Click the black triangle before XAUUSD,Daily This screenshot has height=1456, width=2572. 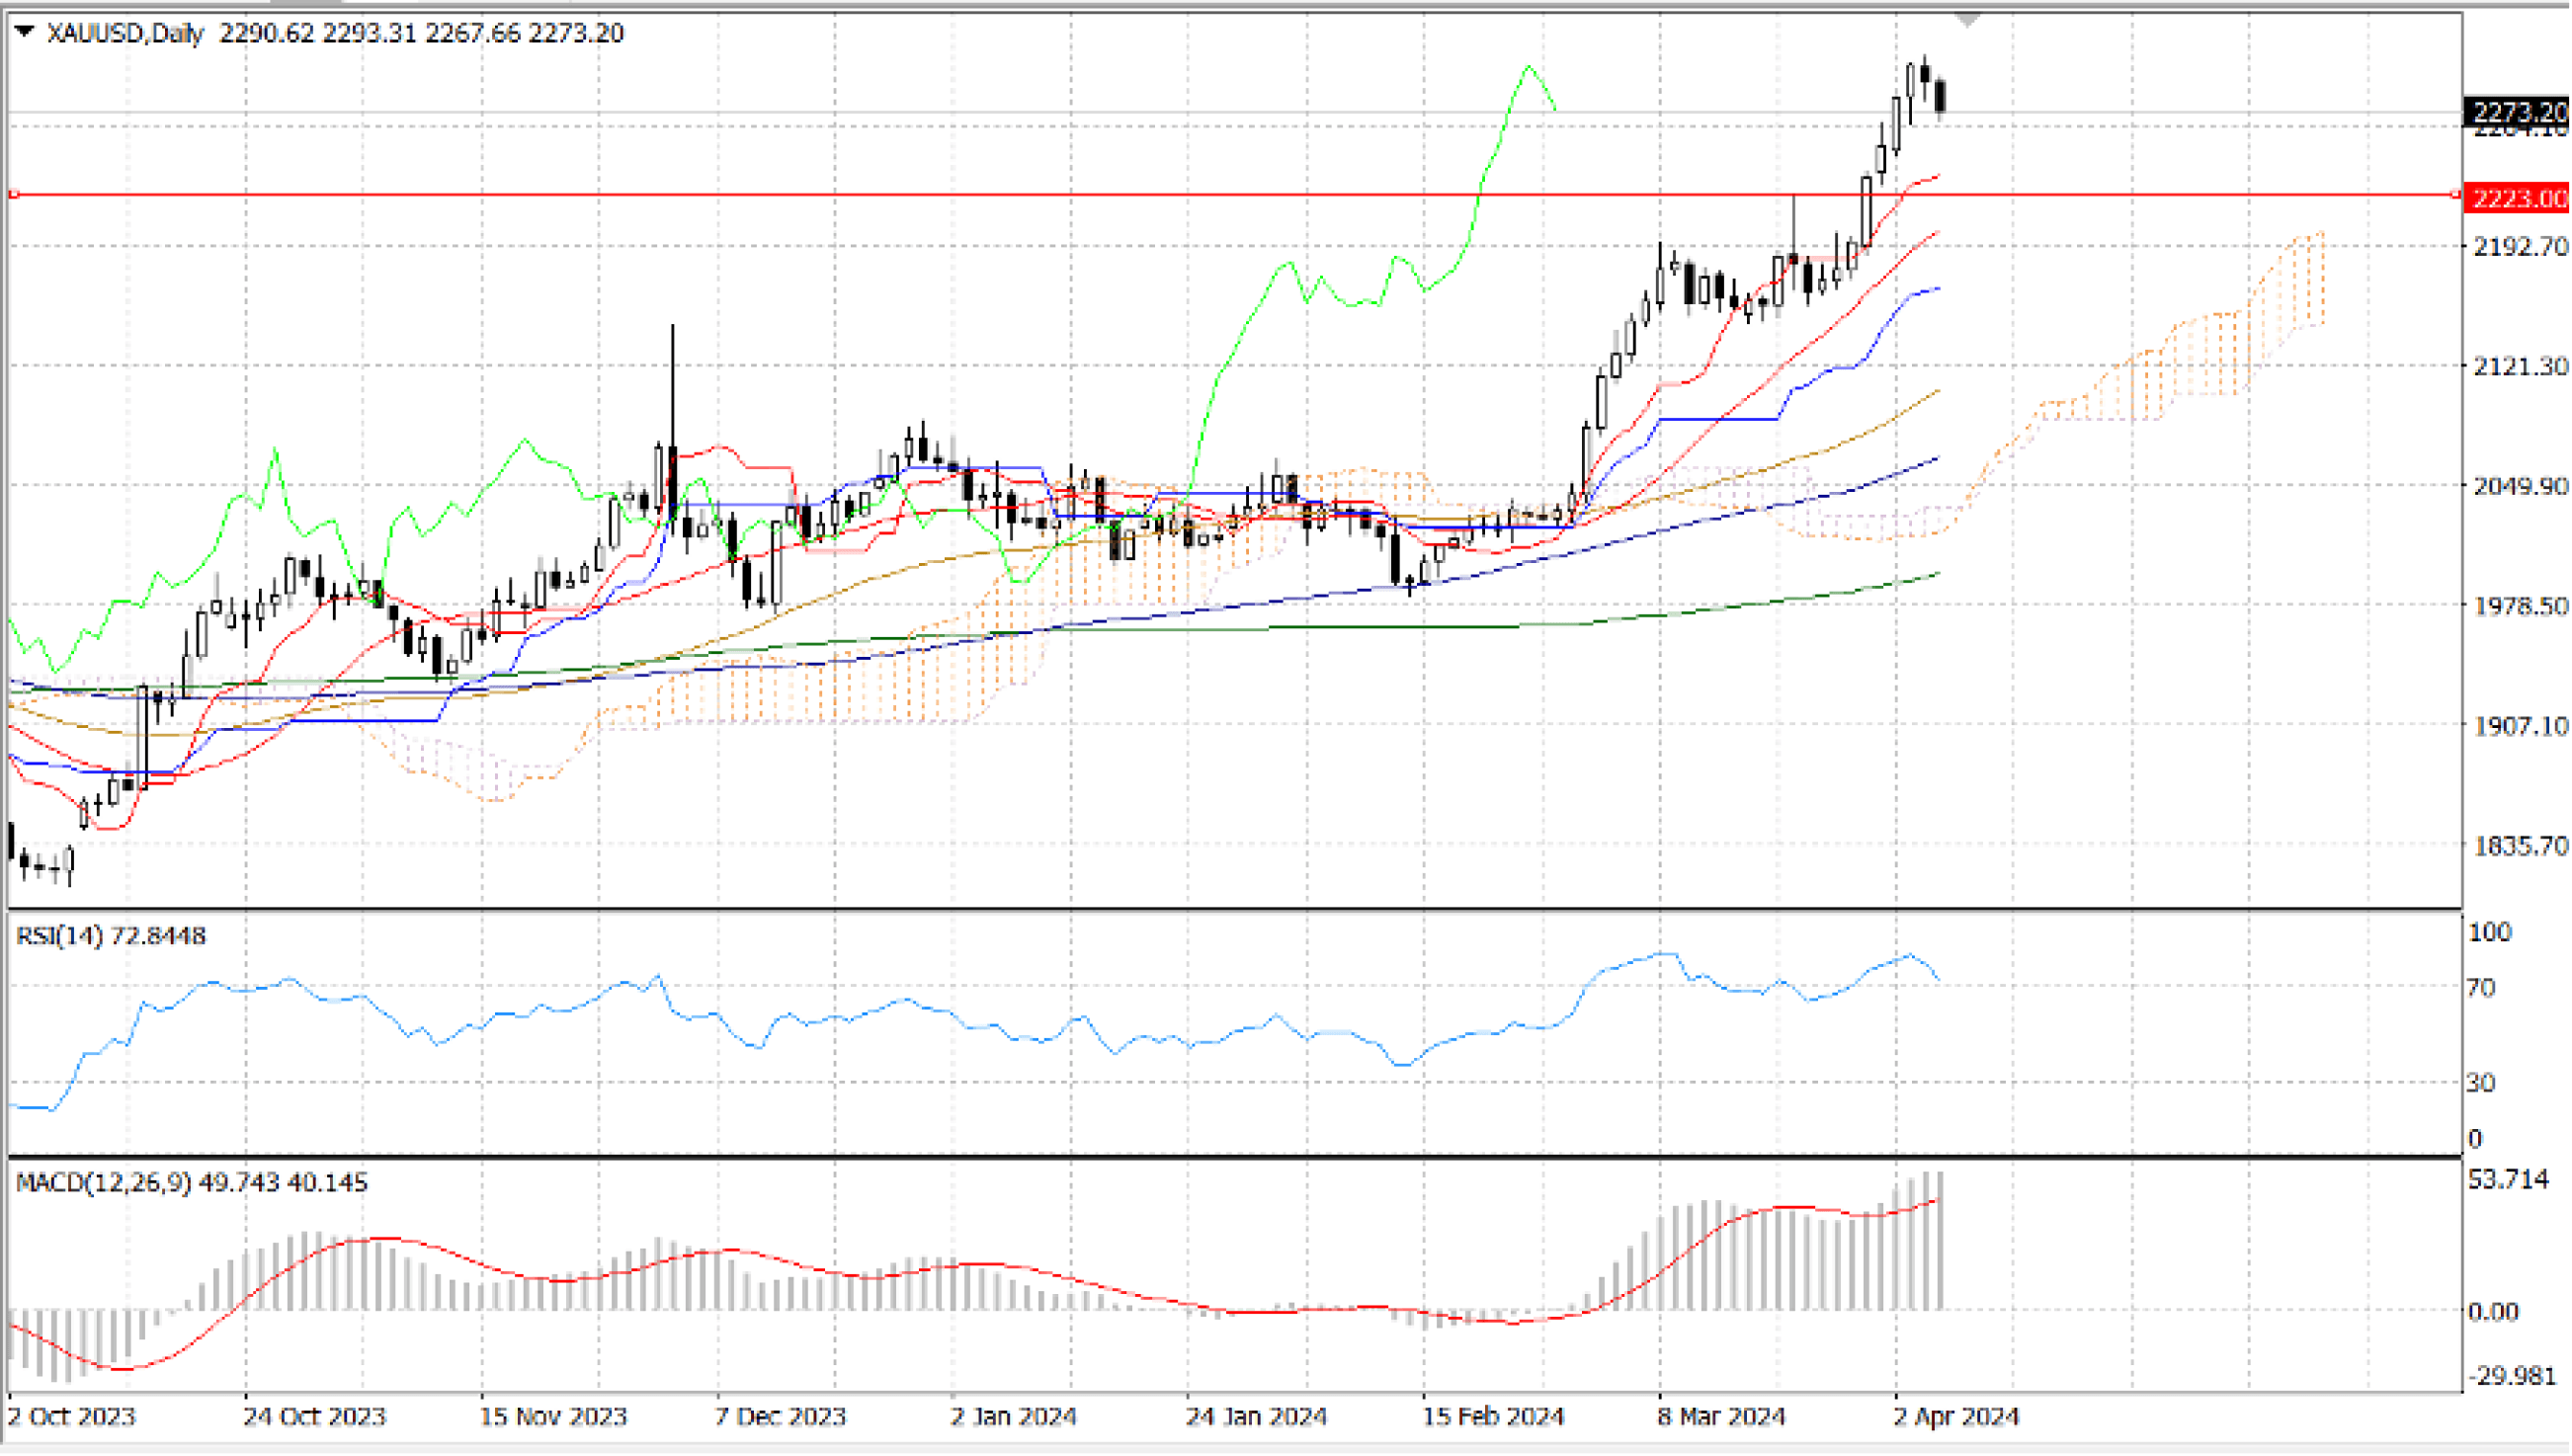(x=25, y=33)
